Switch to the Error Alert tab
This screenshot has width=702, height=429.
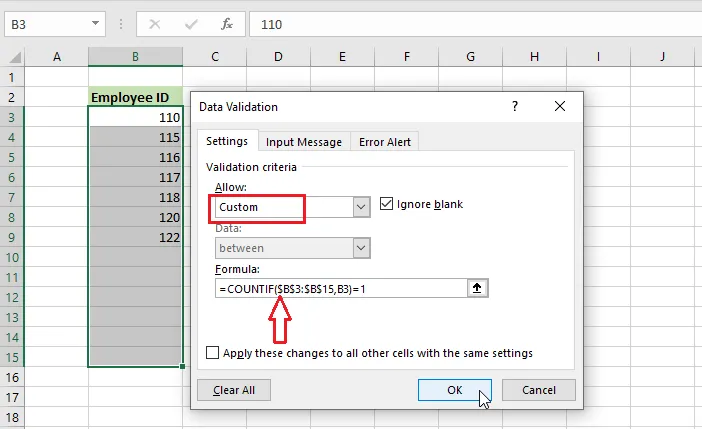pos(385,142)
